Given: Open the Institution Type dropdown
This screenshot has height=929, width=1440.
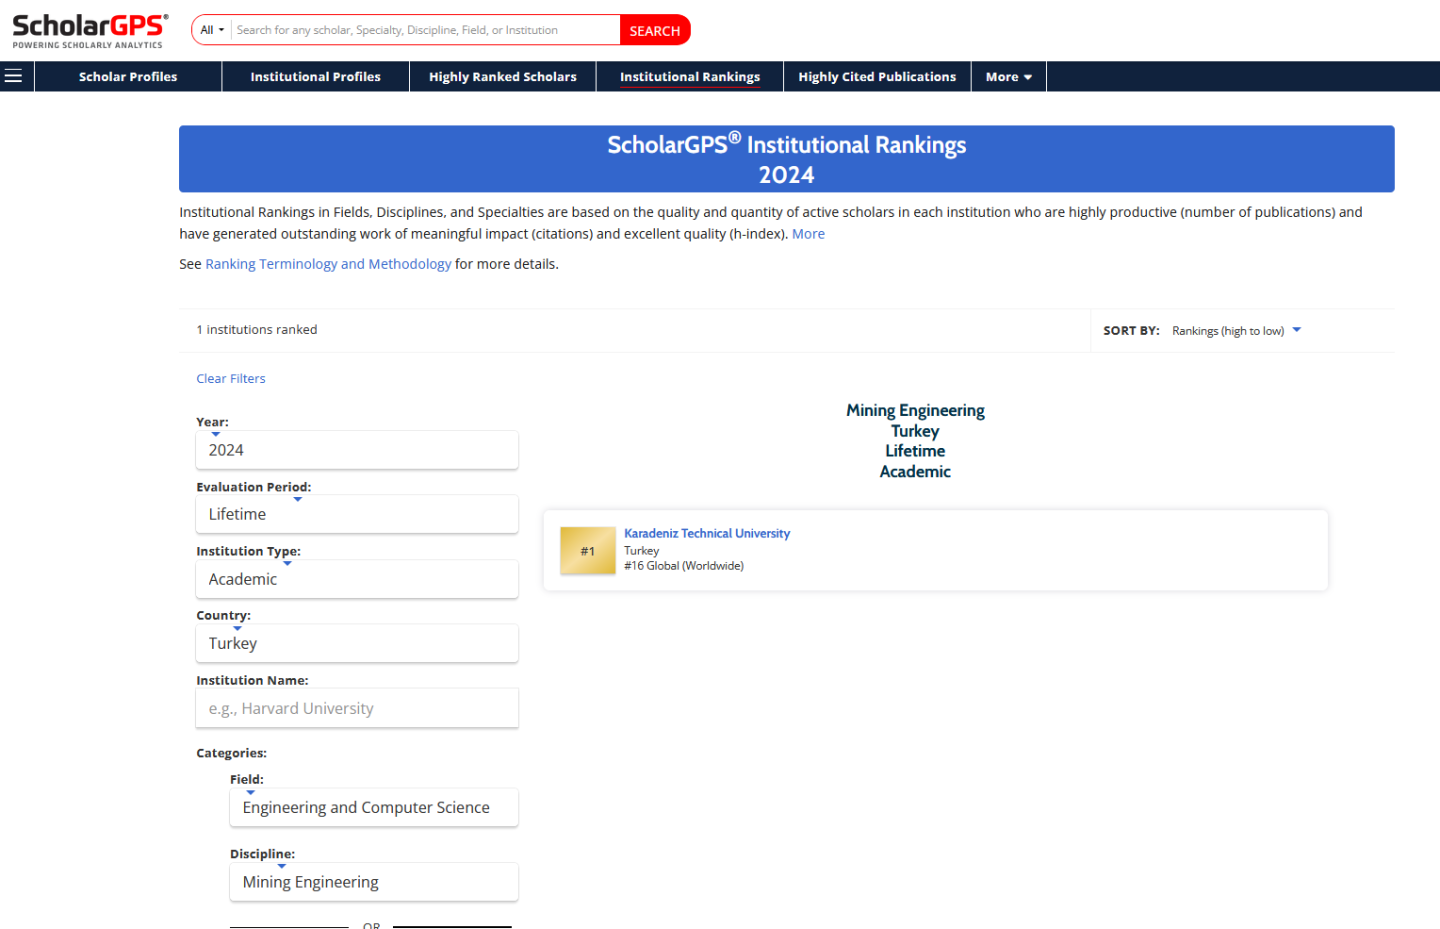Looking at the screenshot, I should 357,579.
